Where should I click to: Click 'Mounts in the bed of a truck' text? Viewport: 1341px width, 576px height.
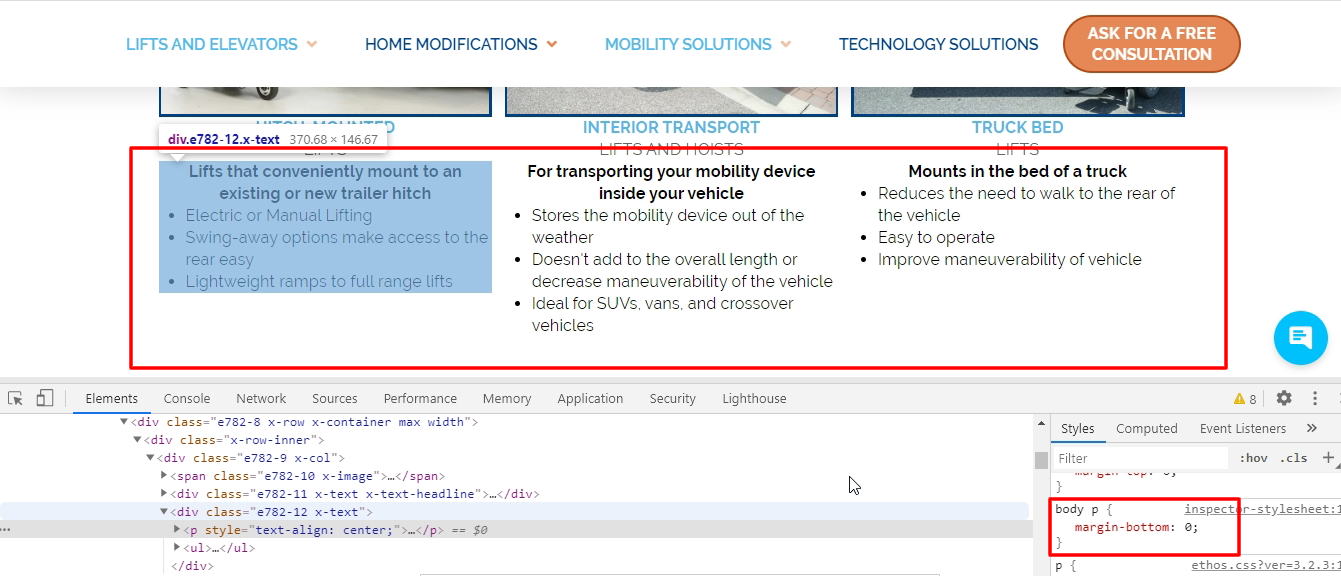point(1017,171)
